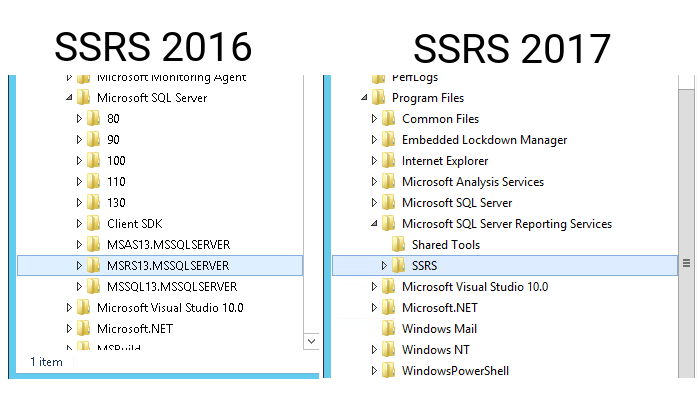Click the 80 folder icon
Screen dimensions: 700x400
(93, 118)
